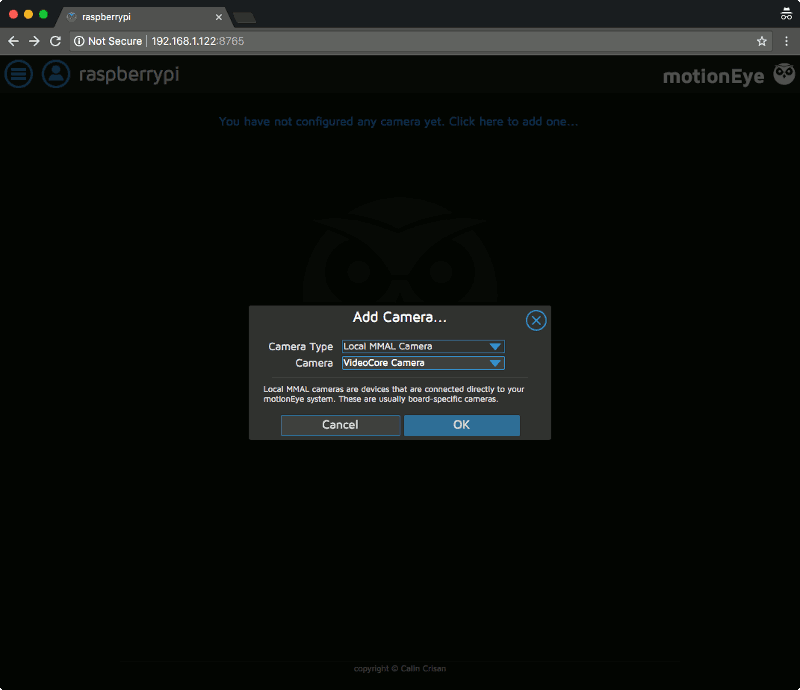Open the hamburger menu in the top bar
800x690 pixels.
[x=18, y=74]
